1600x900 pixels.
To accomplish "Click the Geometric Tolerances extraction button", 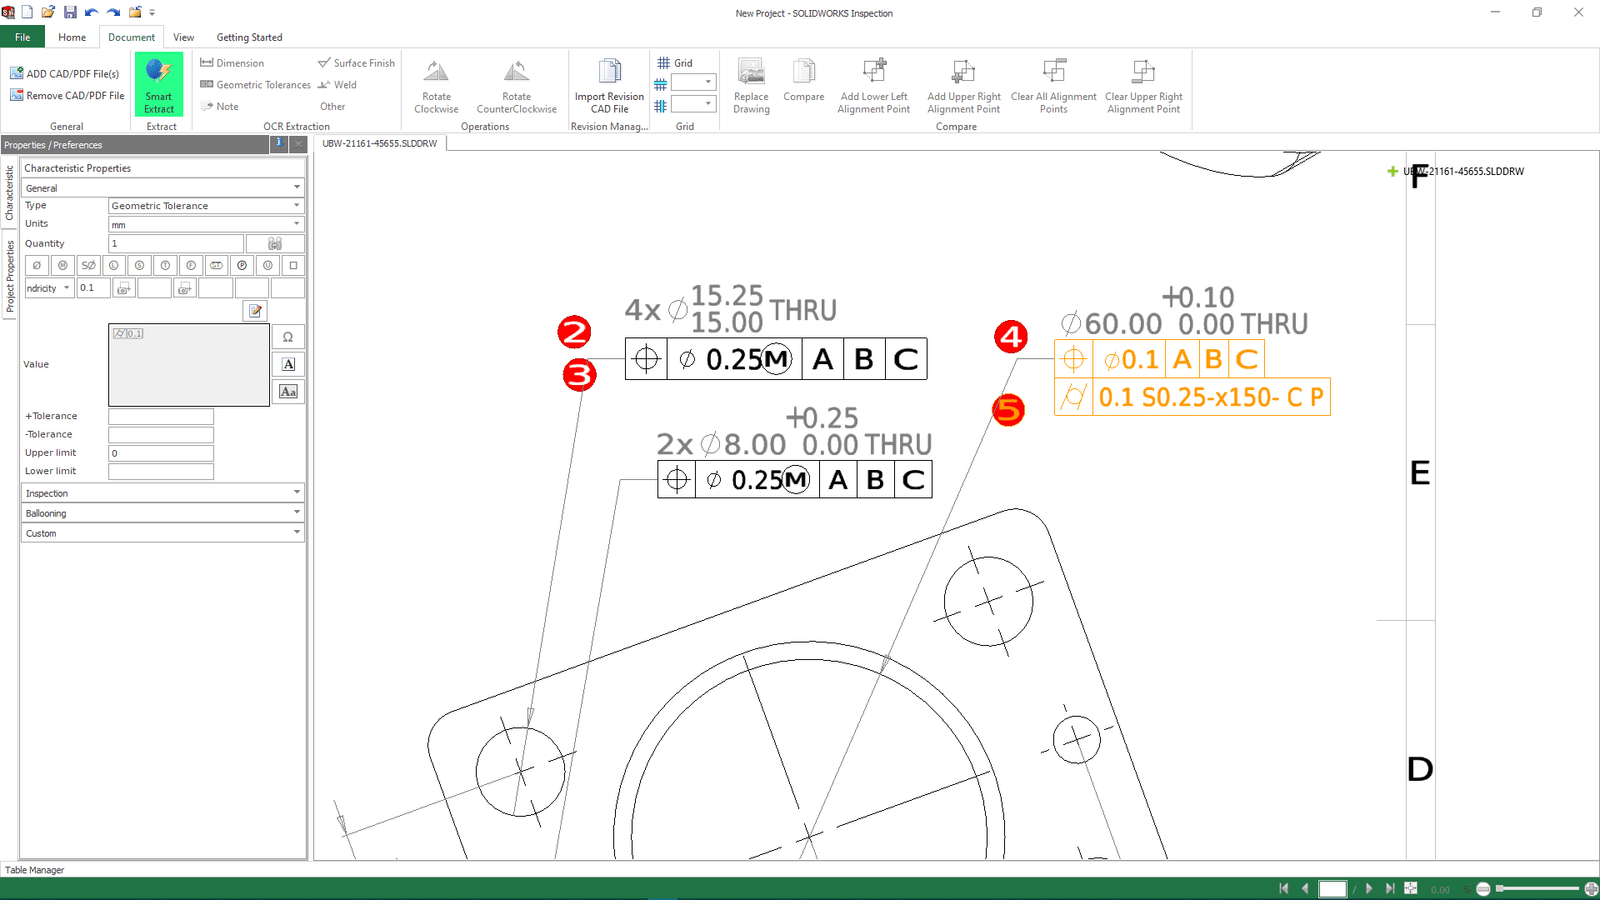I will (x=256, y=85).
